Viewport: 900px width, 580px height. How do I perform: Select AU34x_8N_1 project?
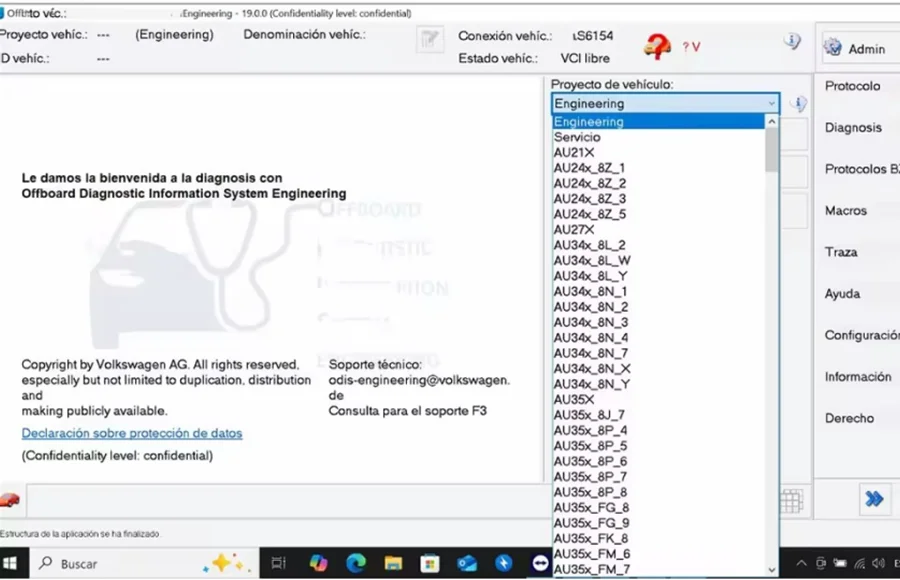658,292
